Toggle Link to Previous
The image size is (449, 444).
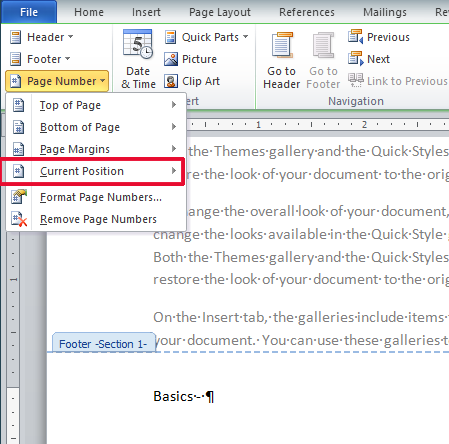pyautogui.click(x=398, y=81)
